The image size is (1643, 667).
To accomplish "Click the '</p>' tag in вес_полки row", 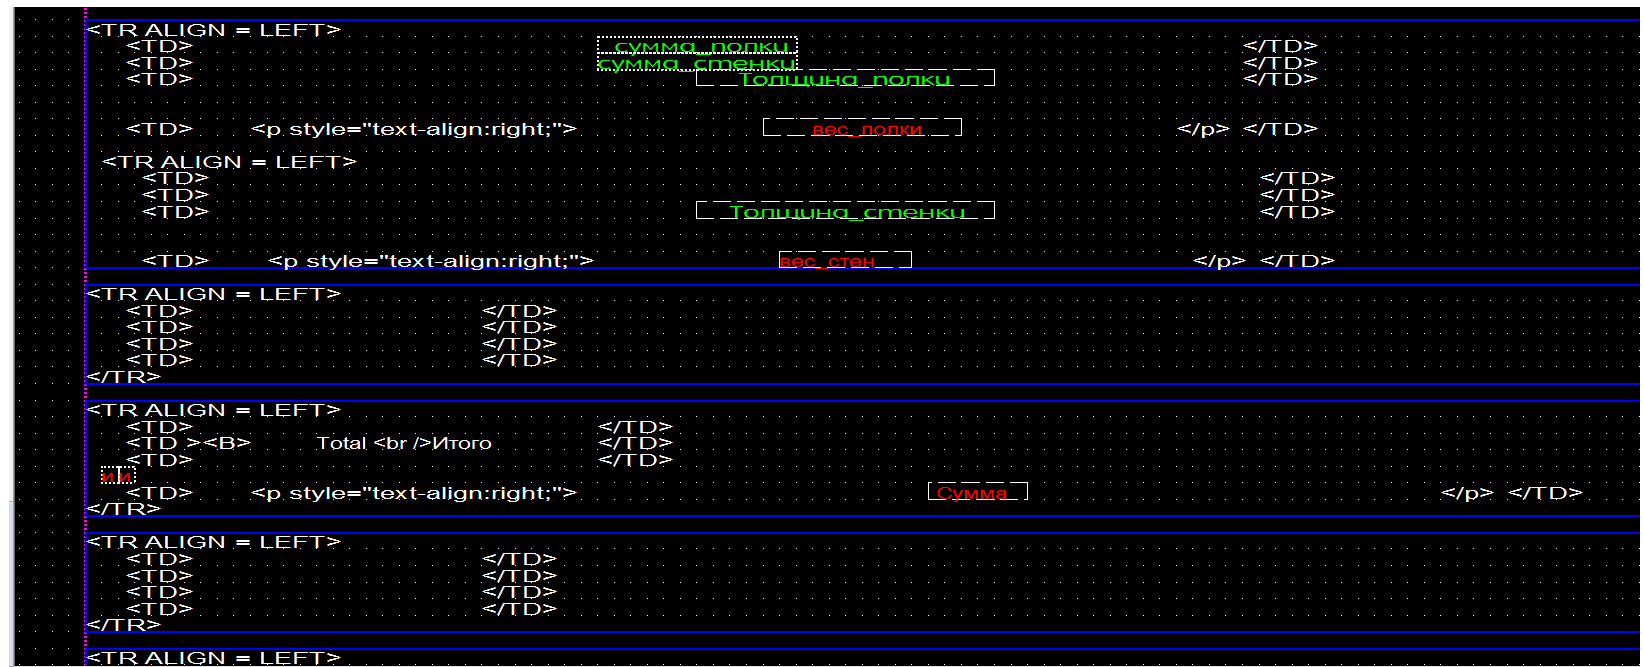I will (x=1203, y=129).
